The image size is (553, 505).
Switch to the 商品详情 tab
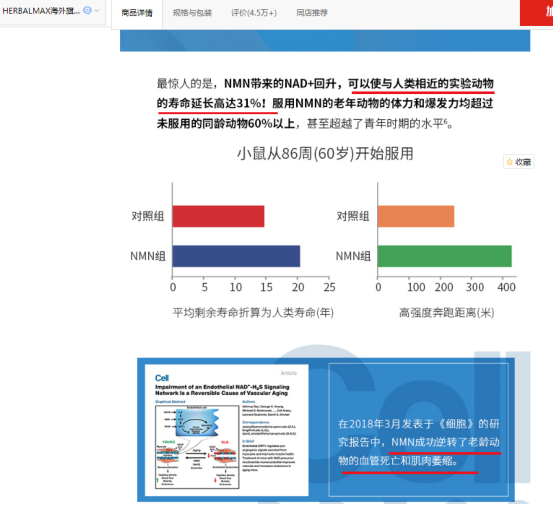pos(137,13)
